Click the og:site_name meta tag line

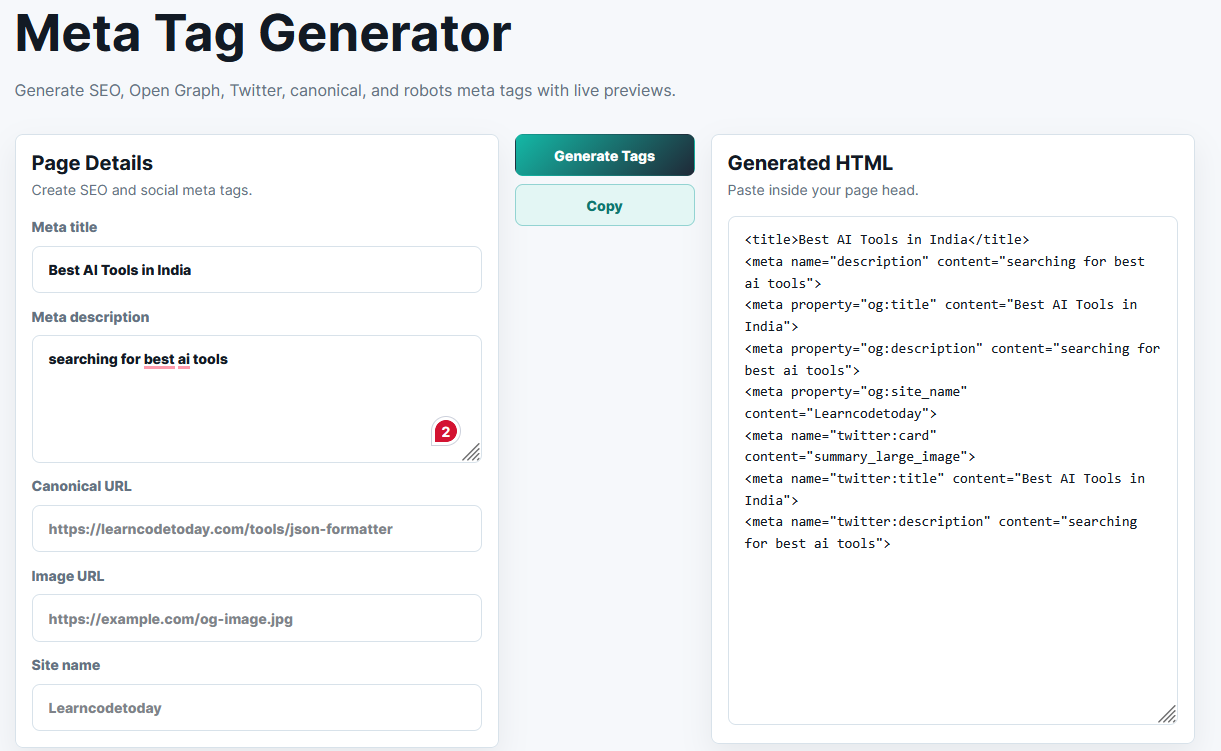tap(856, 402)
